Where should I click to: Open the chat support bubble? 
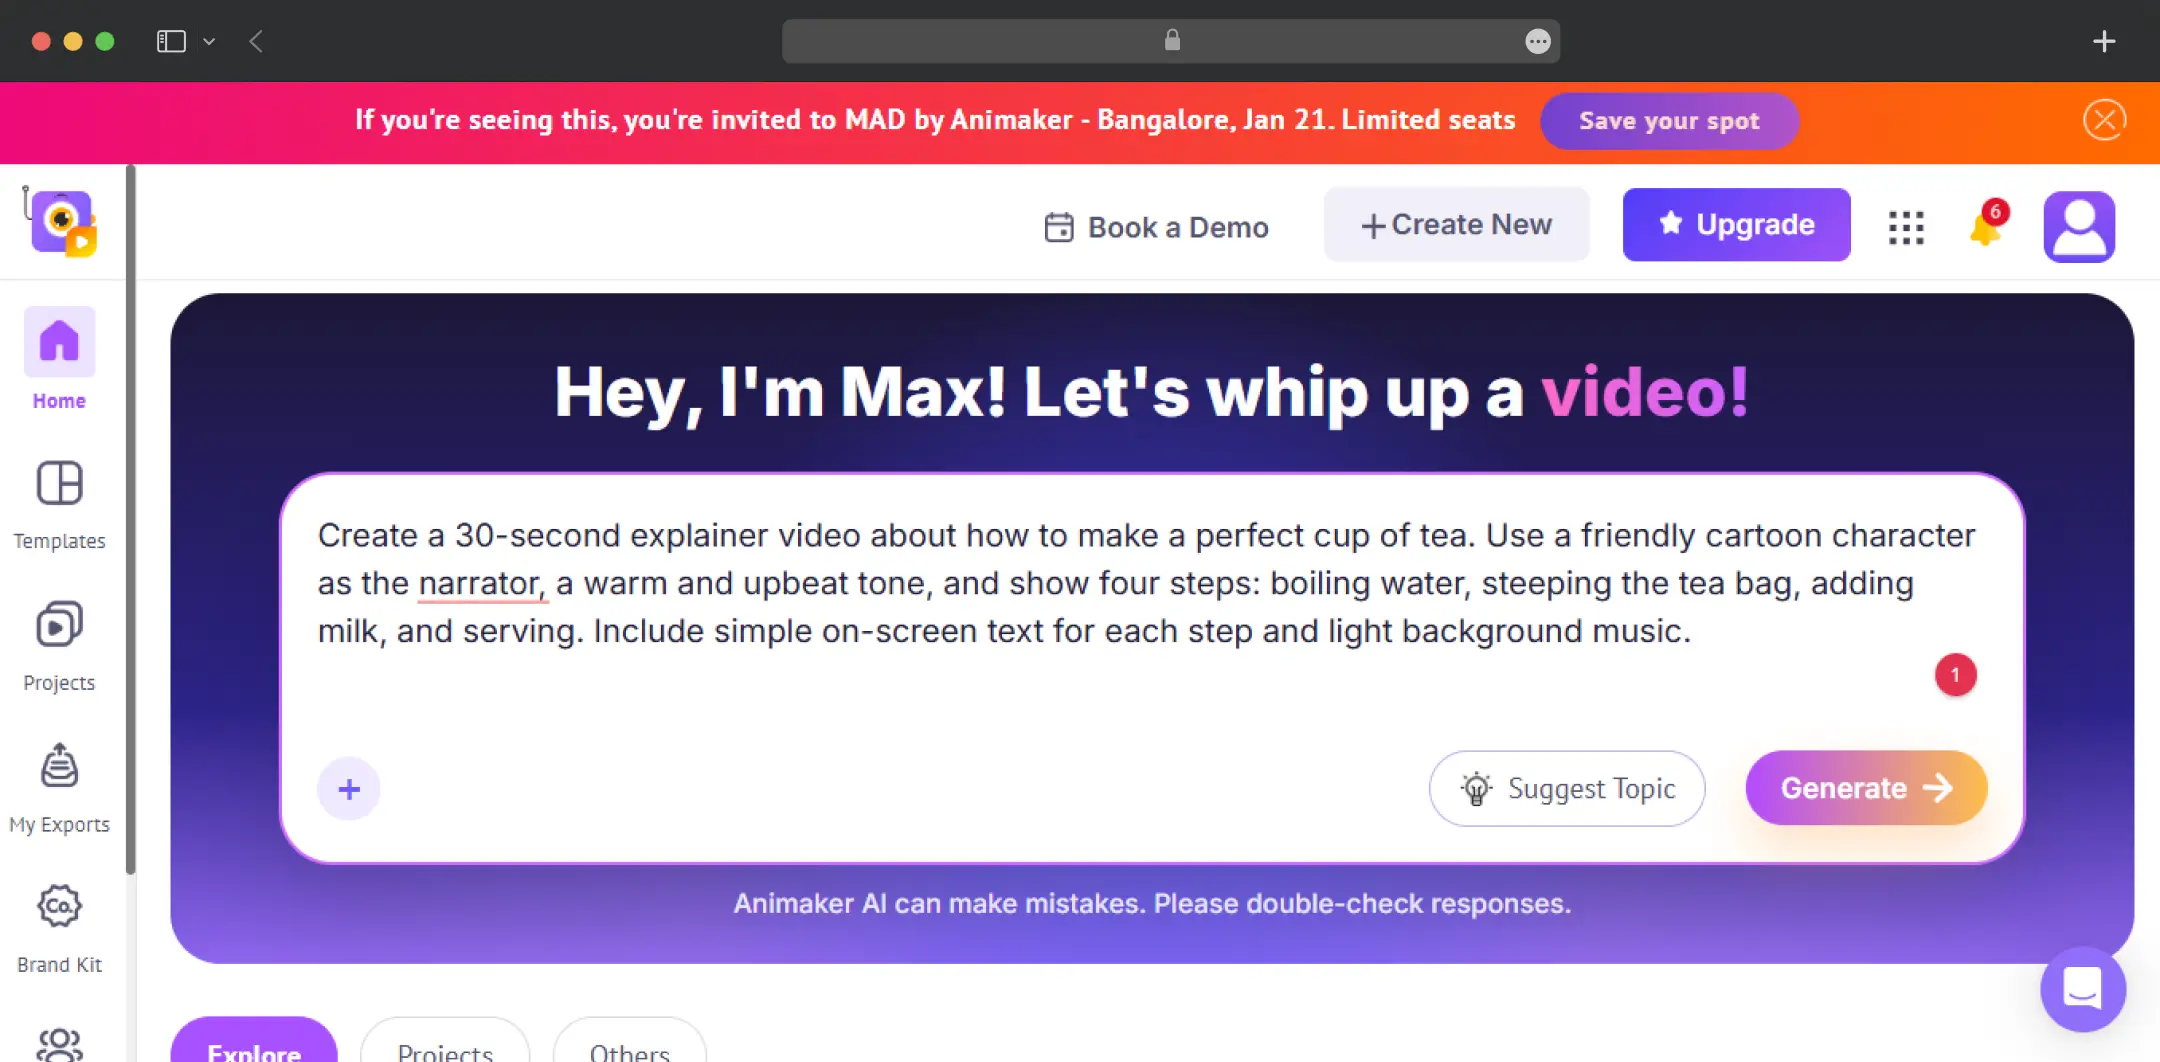pyautogui.click(x=2083, y=989)
